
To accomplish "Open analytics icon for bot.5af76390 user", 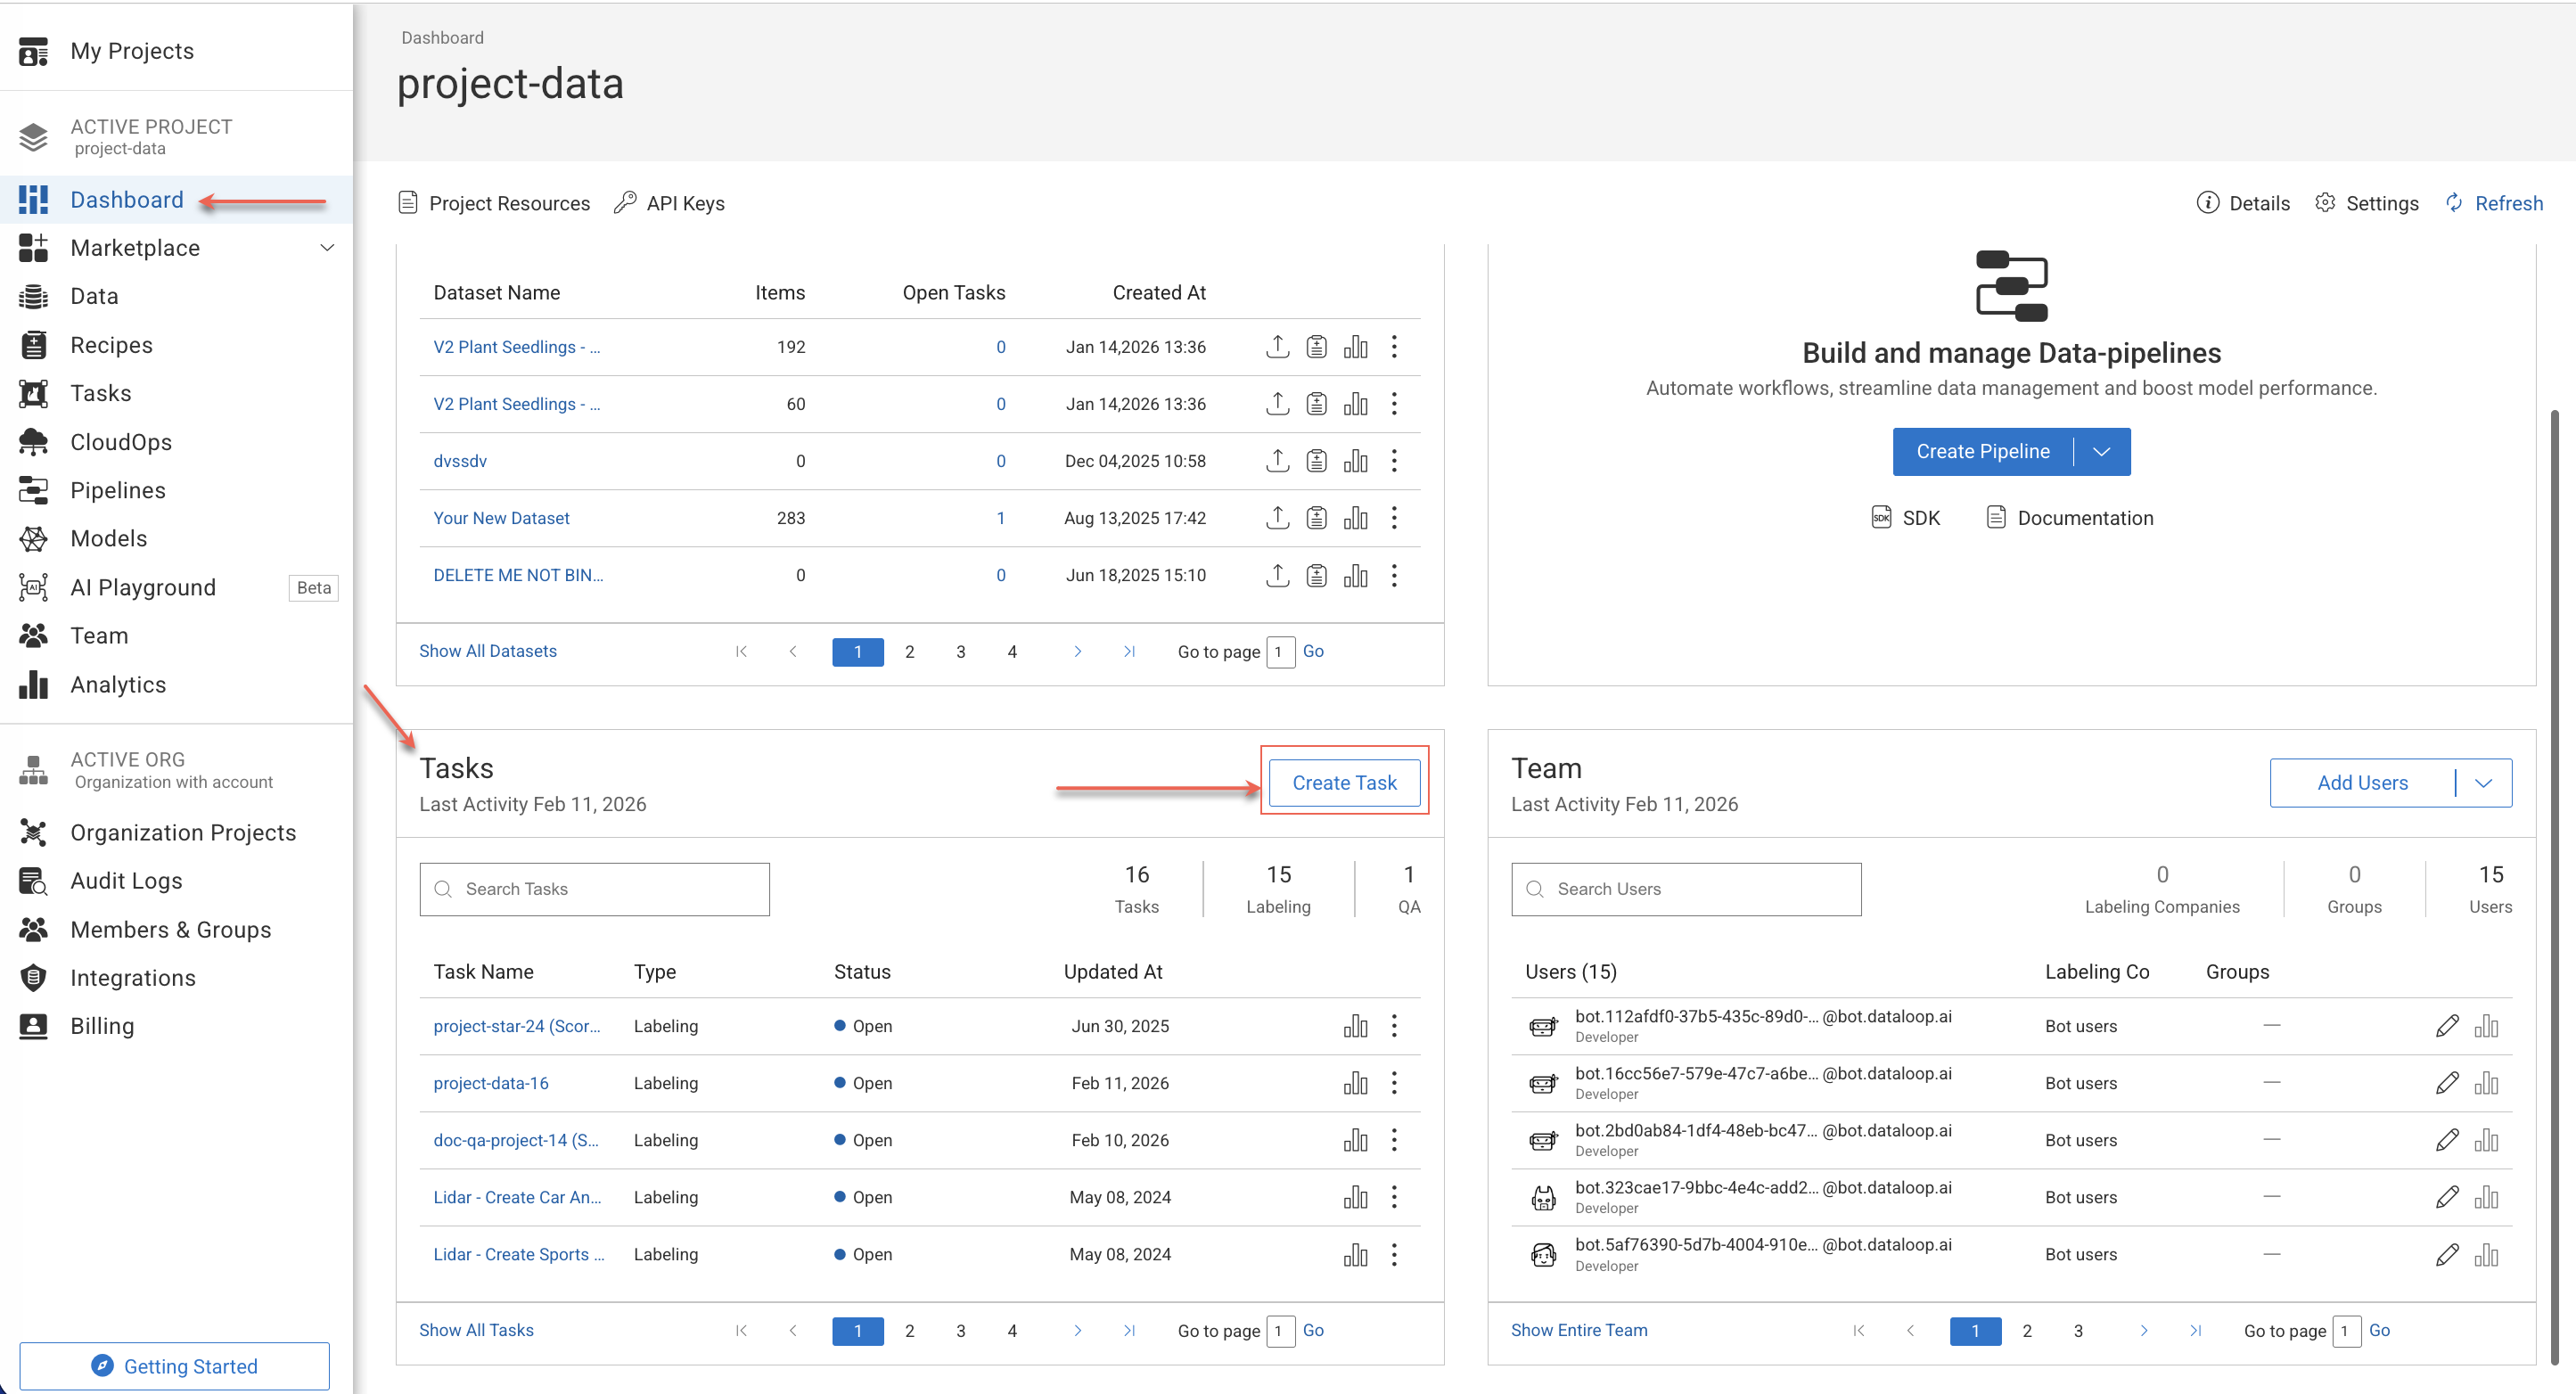I will click(x=2486, y=1254).
